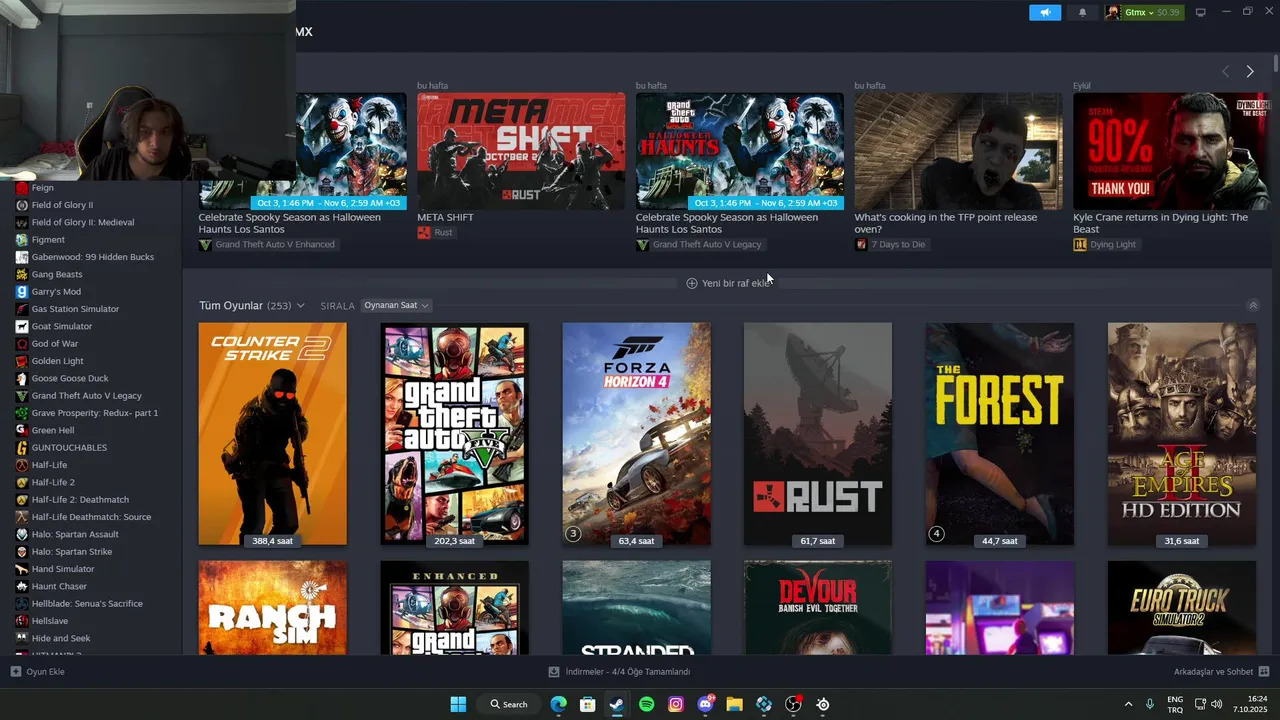1280x720 pixels.
Task: Go to next news items arrow
Action: (x=1249, y=71)
